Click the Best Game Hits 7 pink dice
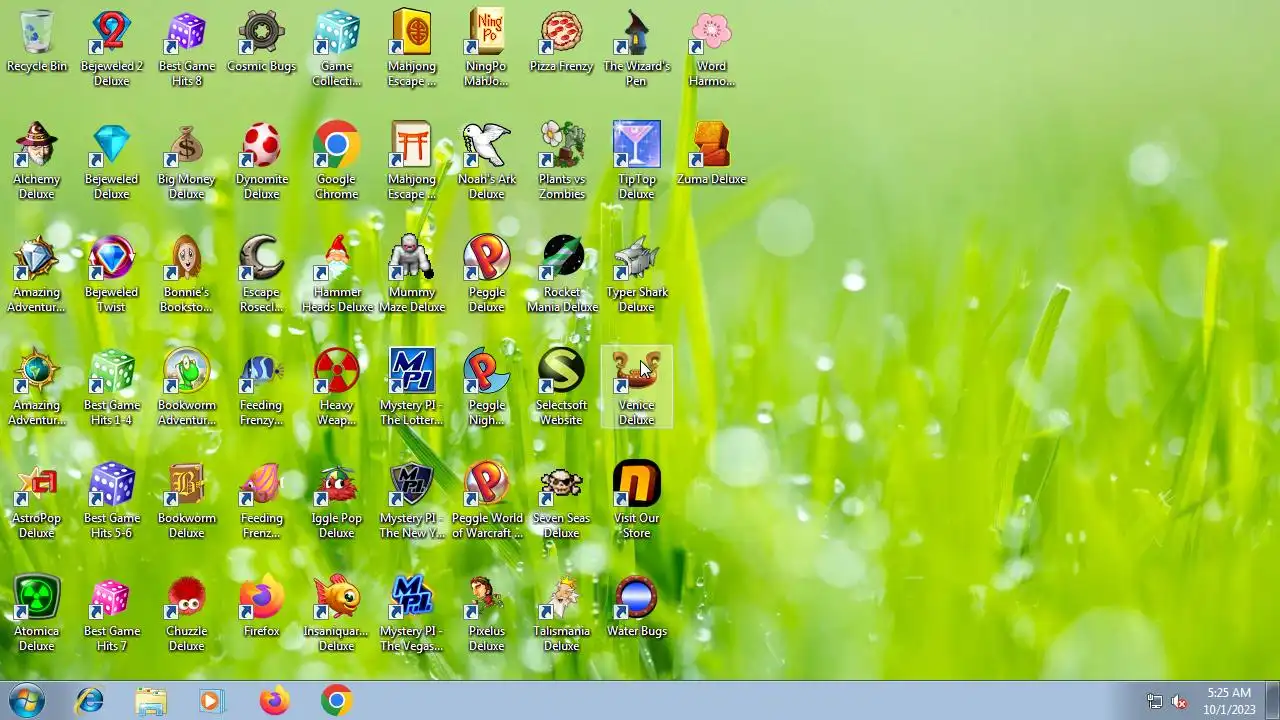Screen dimensions: 1280x720 tap(111, 597)
